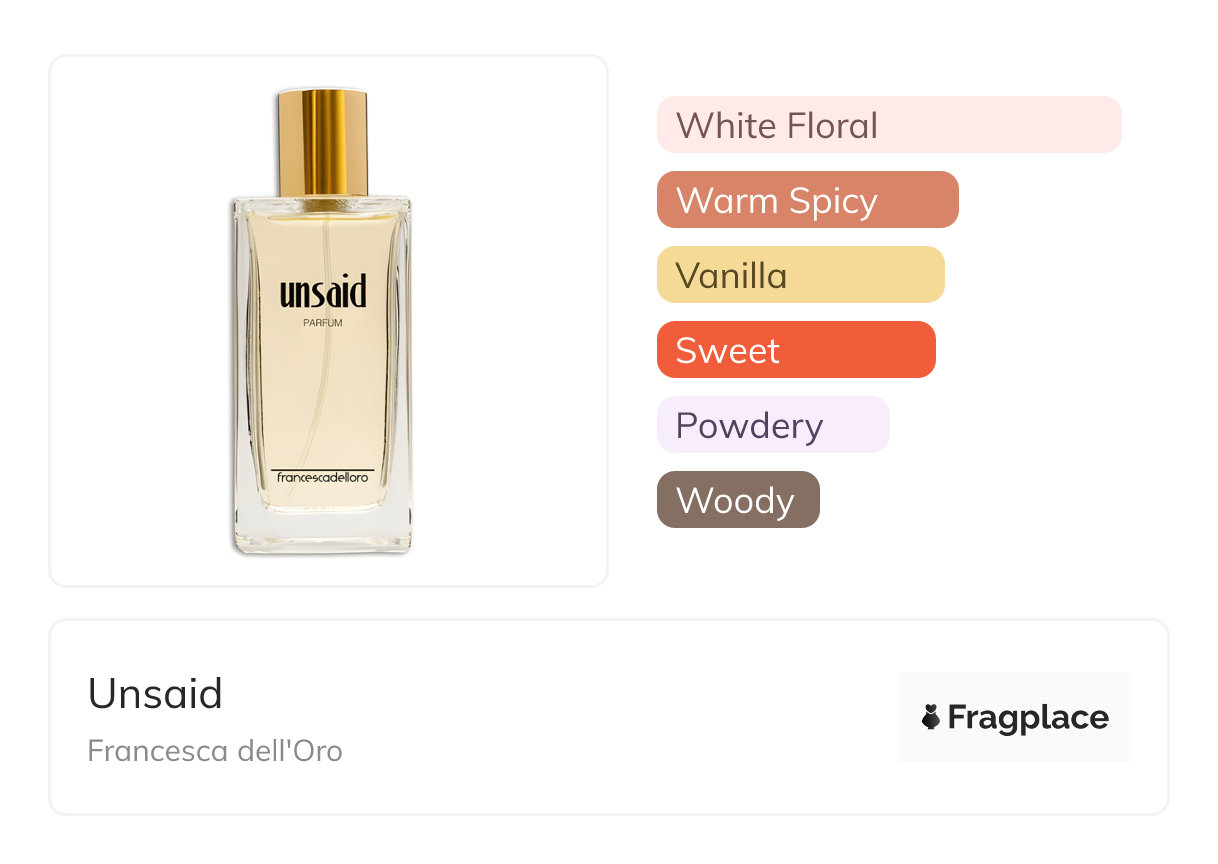This screenshot has width=1218, height=864.
Task: Click the clear glass base of bottle
Action: tap(322, 530)
